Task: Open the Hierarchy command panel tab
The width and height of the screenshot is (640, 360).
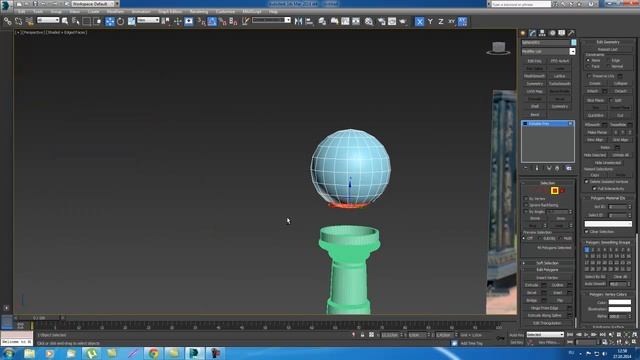Action: (x=542, y=33)
